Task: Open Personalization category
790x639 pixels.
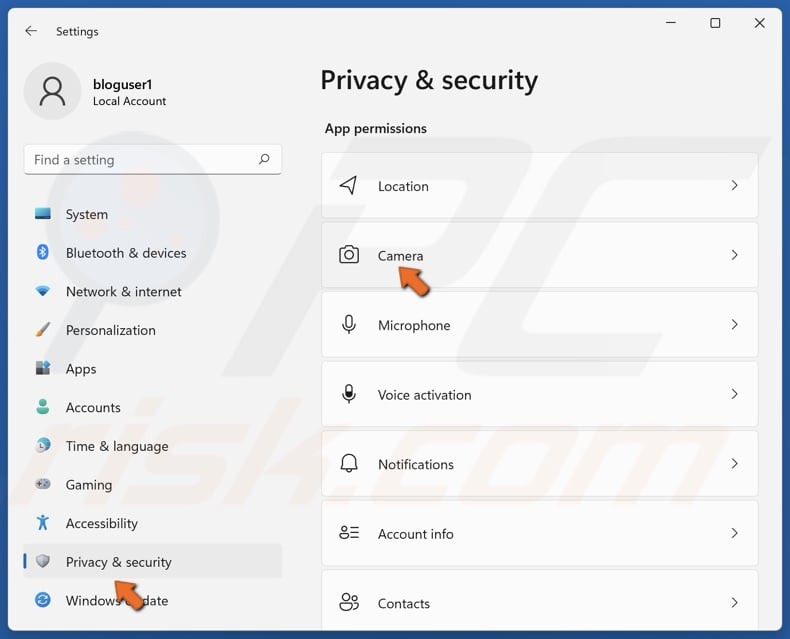Action: [153, 330]
